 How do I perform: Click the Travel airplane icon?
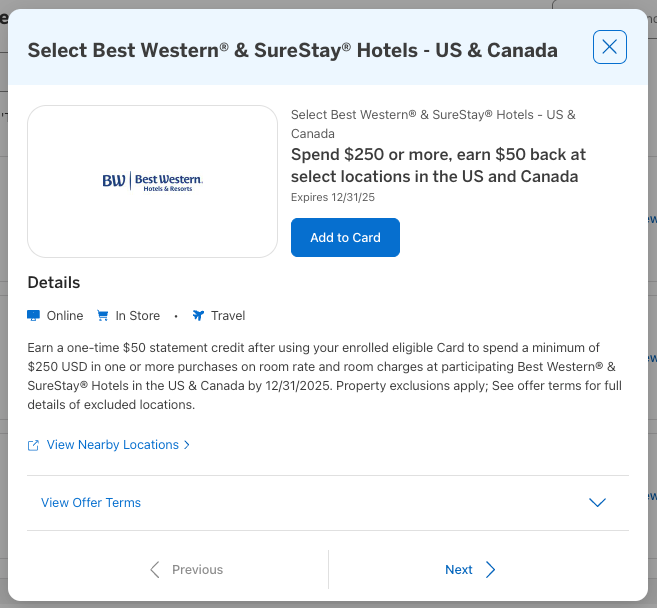(x=198, y=316)
